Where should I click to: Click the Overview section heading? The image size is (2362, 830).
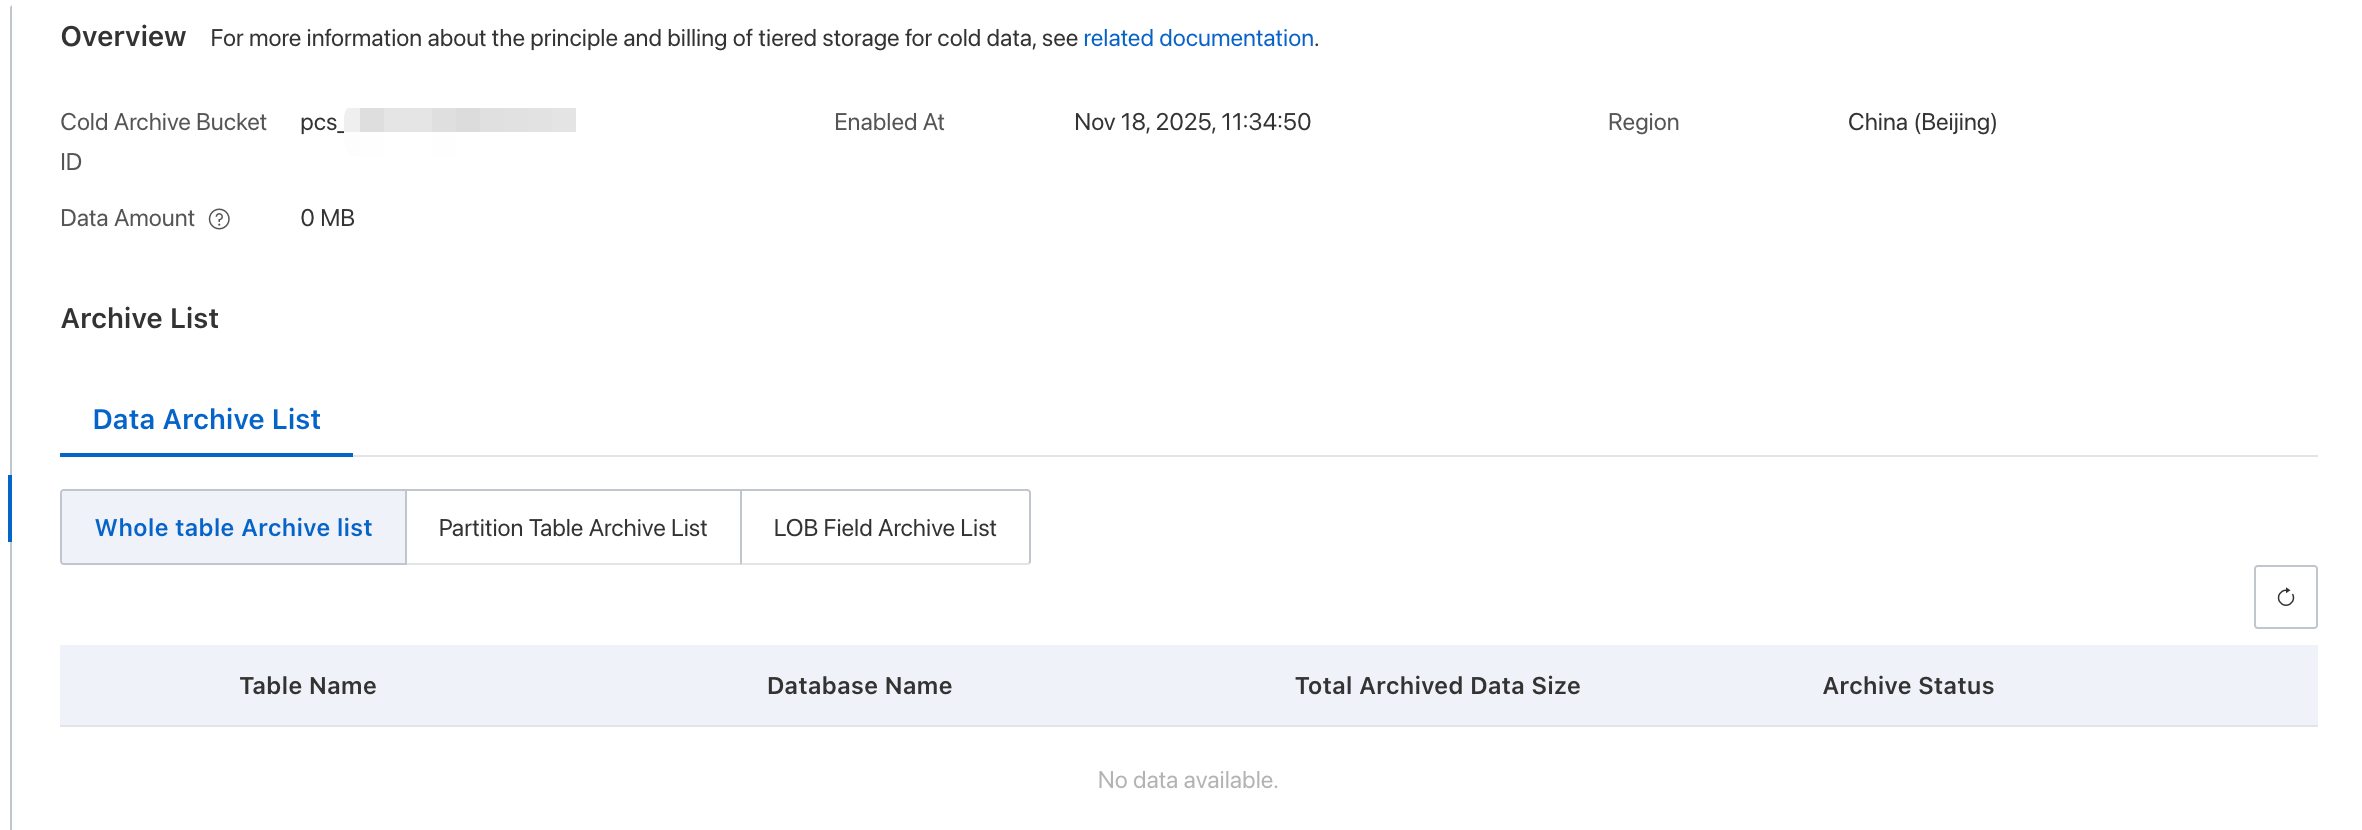tap(123, 37)
